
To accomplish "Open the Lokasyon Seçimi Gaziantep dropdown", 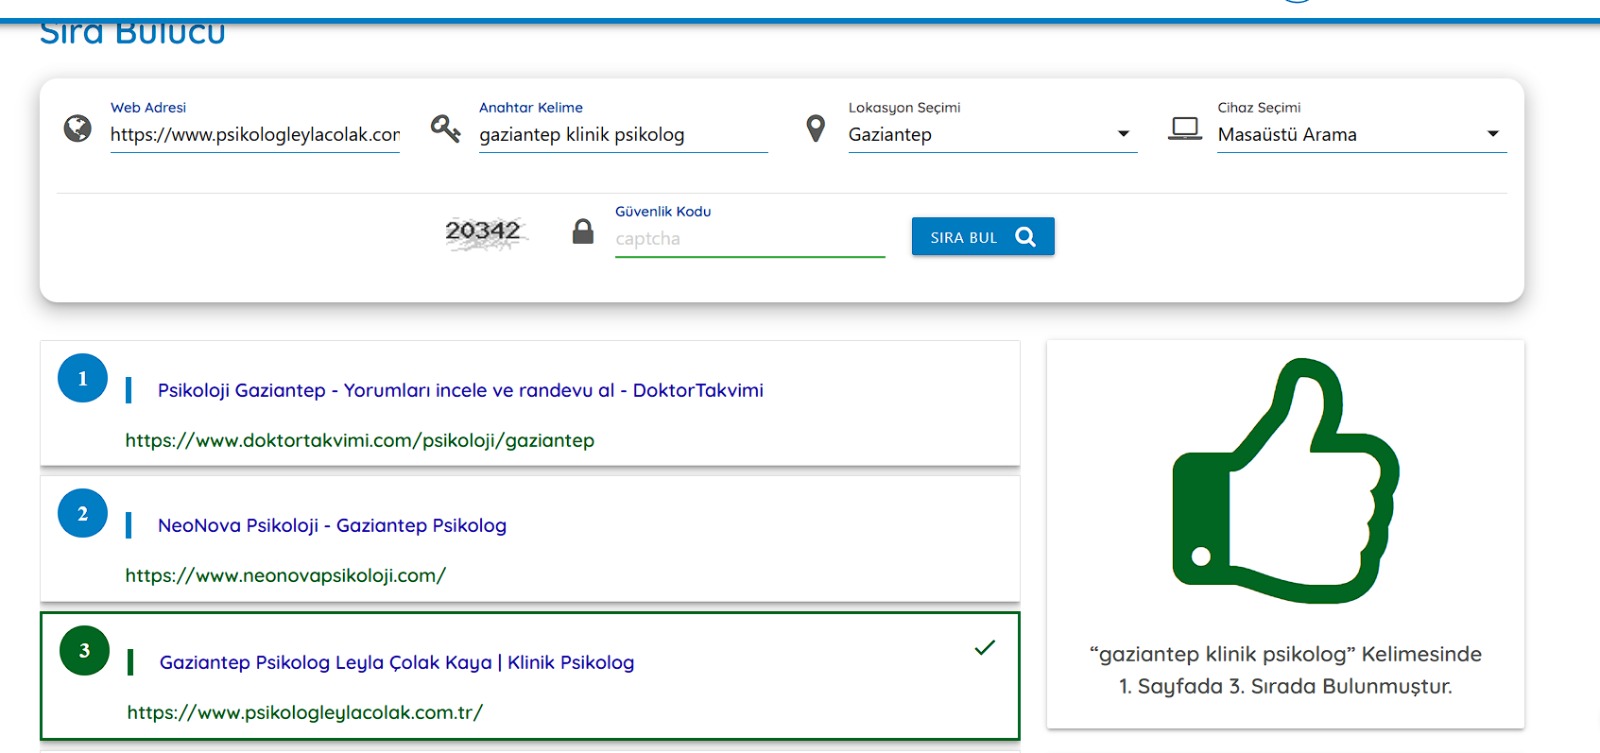I will pos(991,135).
